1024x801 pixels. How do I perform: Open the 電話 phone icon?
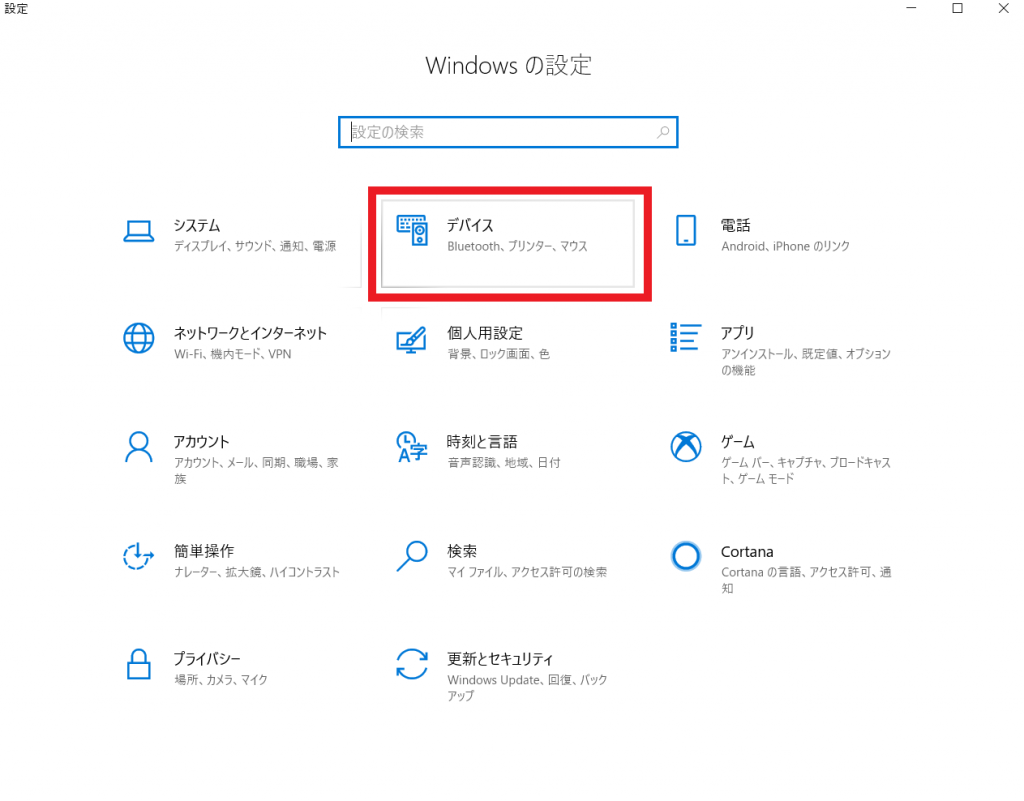(x=686, y=230)
